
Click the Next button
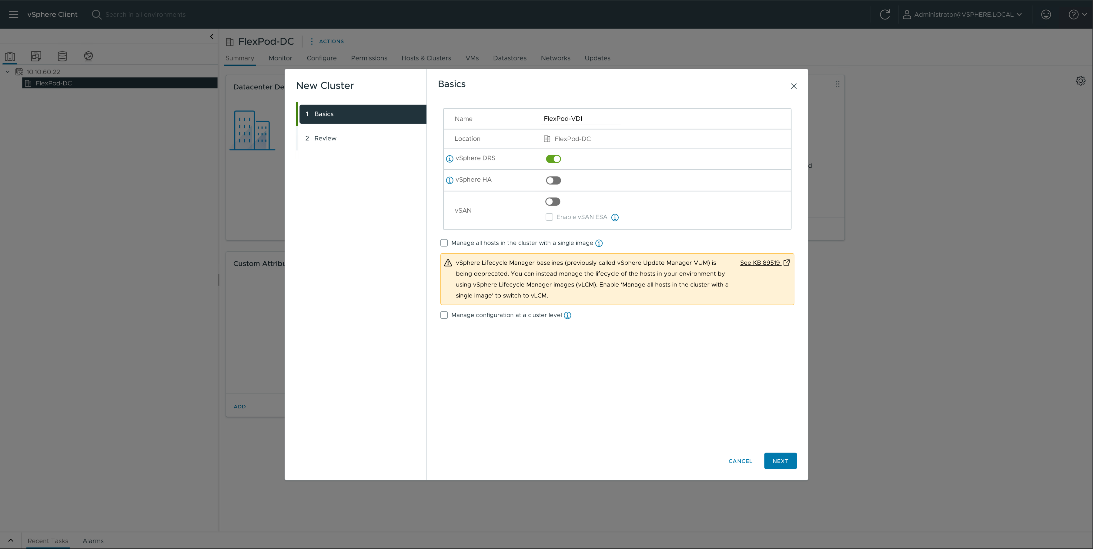click(x=780, y=461)
